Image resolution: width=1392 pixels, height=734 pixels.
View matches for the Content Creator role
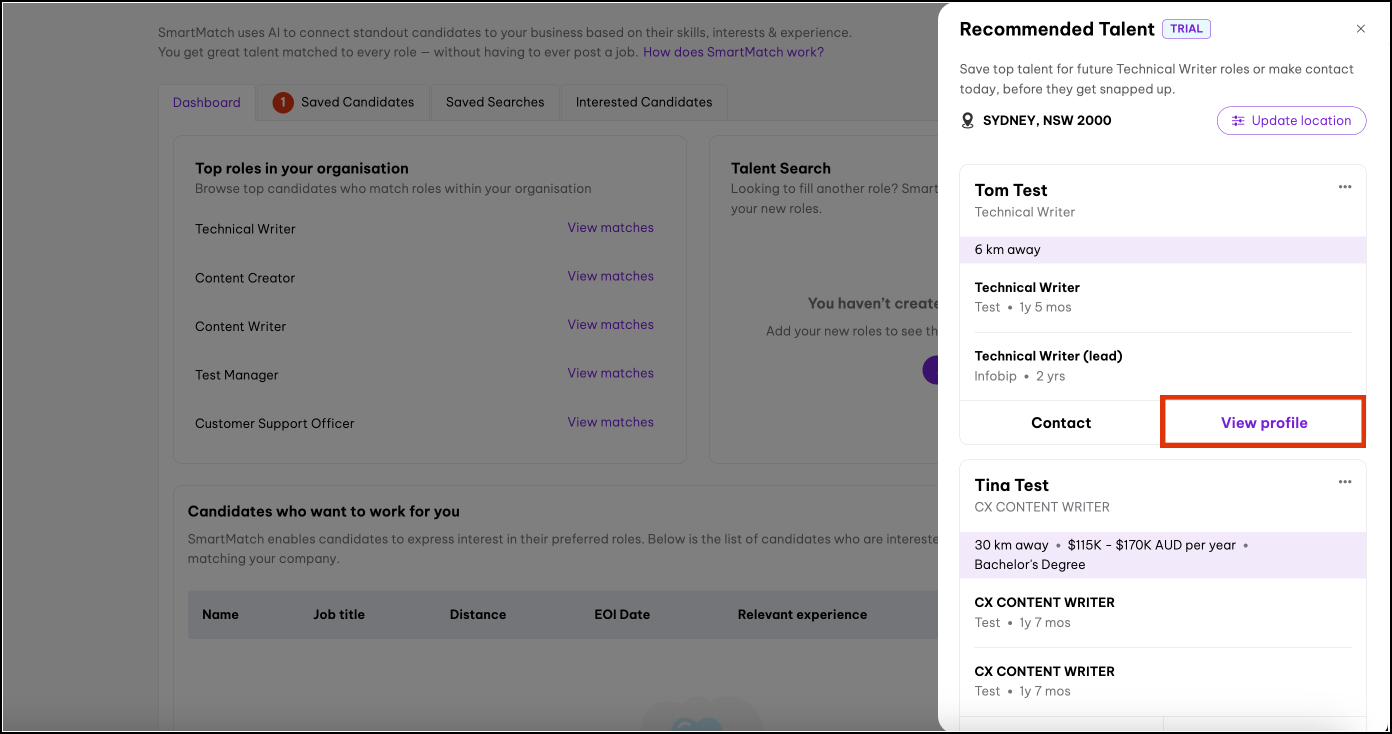coord(610,276)
